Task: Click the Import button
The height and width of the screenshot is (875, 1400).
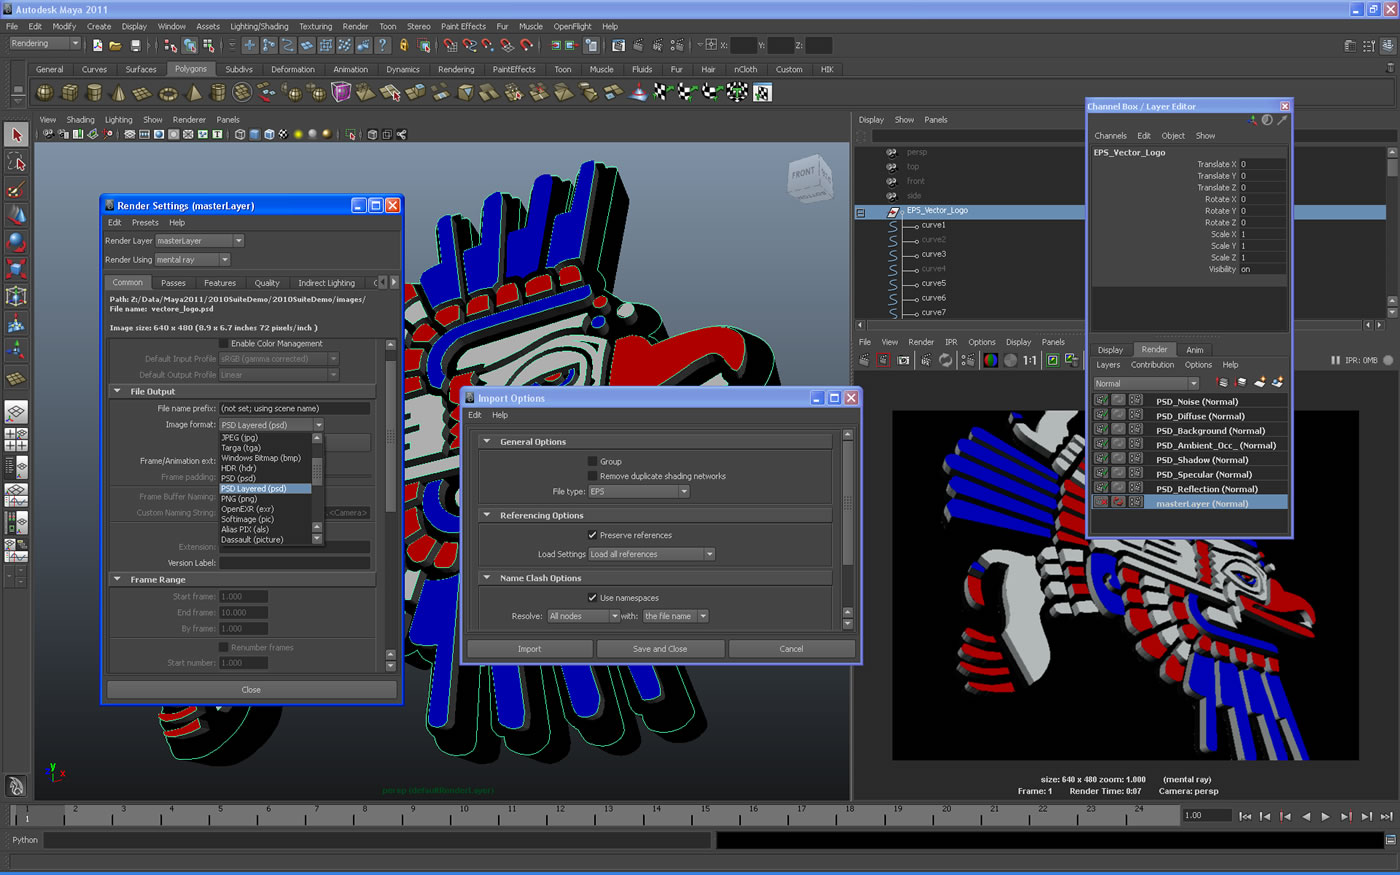Action: (x=530, y=649)
